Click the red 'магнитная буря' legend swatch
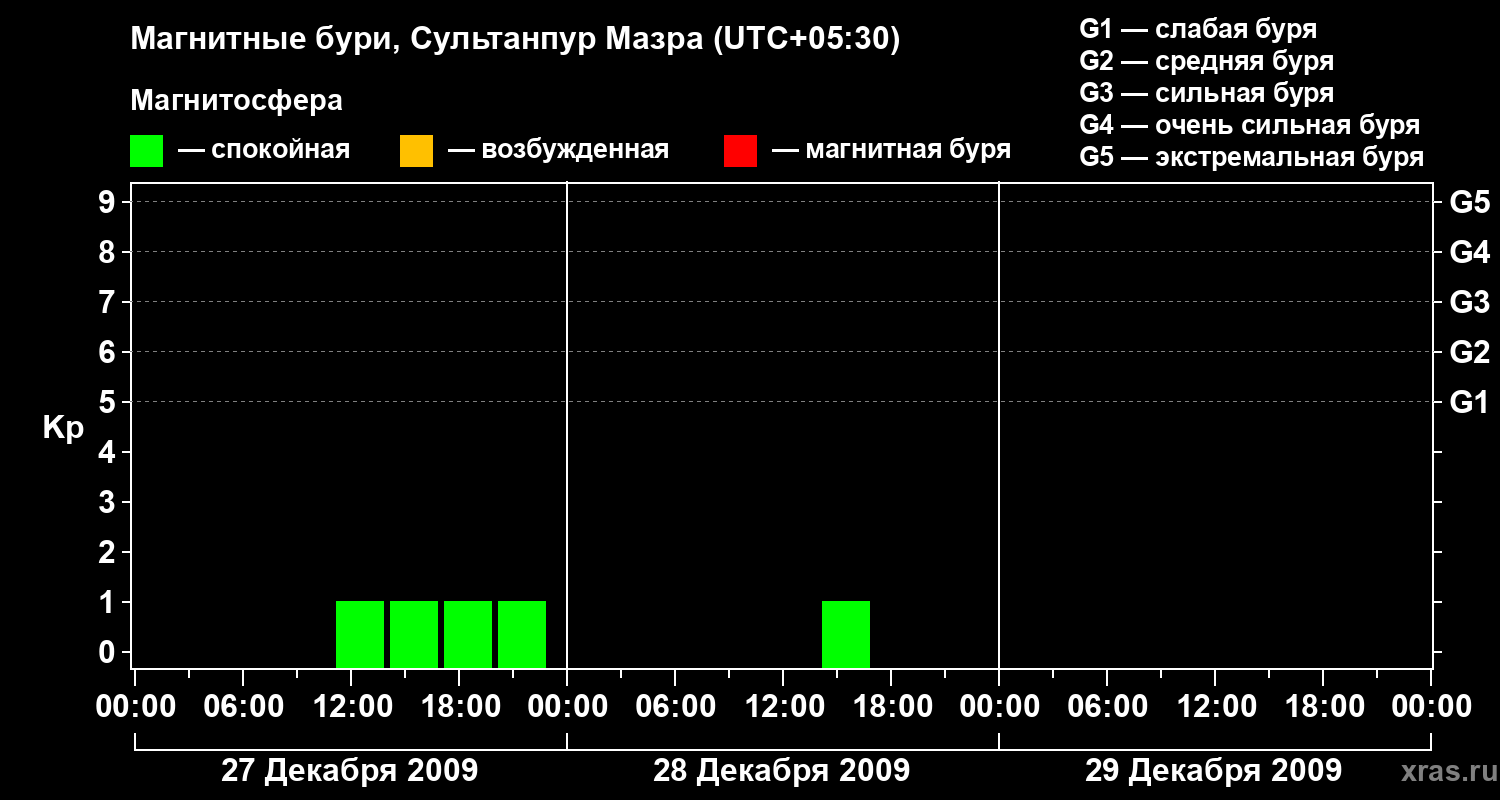Screen dimensions: 1500x800 (x=740, y=151)
